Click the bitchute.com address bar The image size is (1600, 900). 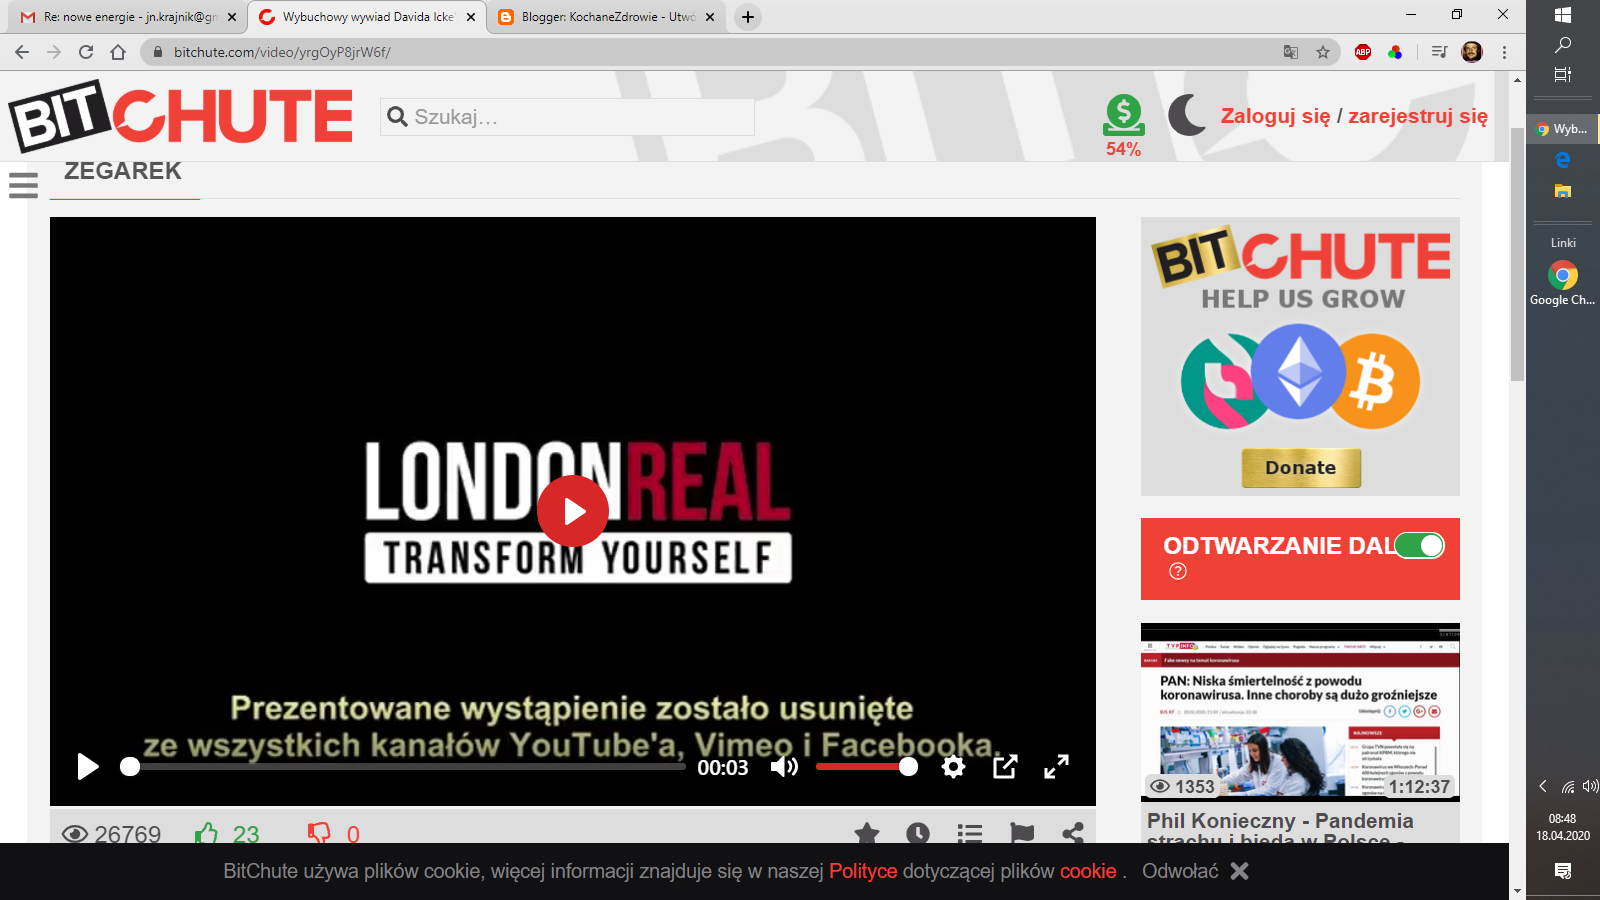tap(740, 52)
